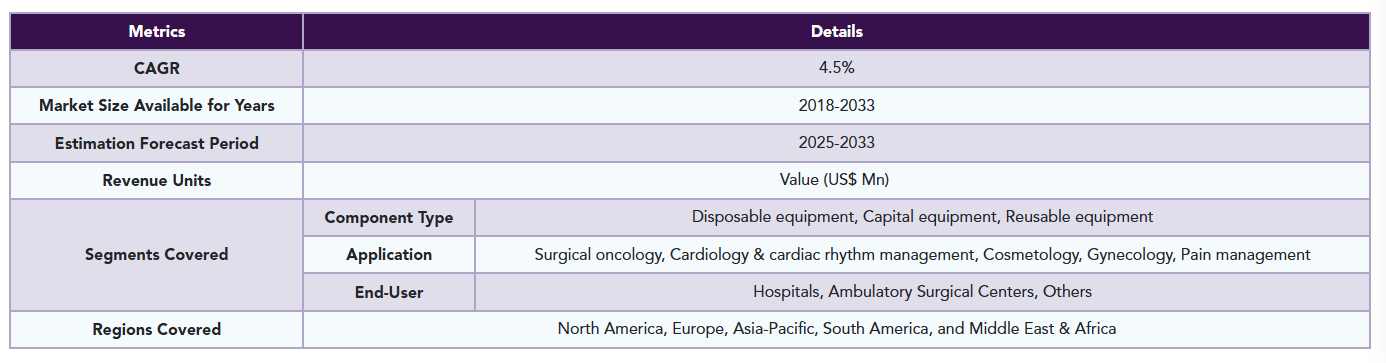Click the 4.5% CAGR value
Image resolution: width=1386 pixels, height=363 pixels.
pos(837,68)
